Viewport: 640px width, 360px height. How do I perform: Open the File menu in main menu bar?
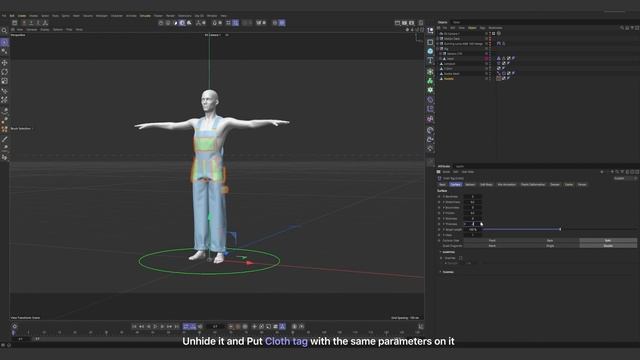coord(4,16)
